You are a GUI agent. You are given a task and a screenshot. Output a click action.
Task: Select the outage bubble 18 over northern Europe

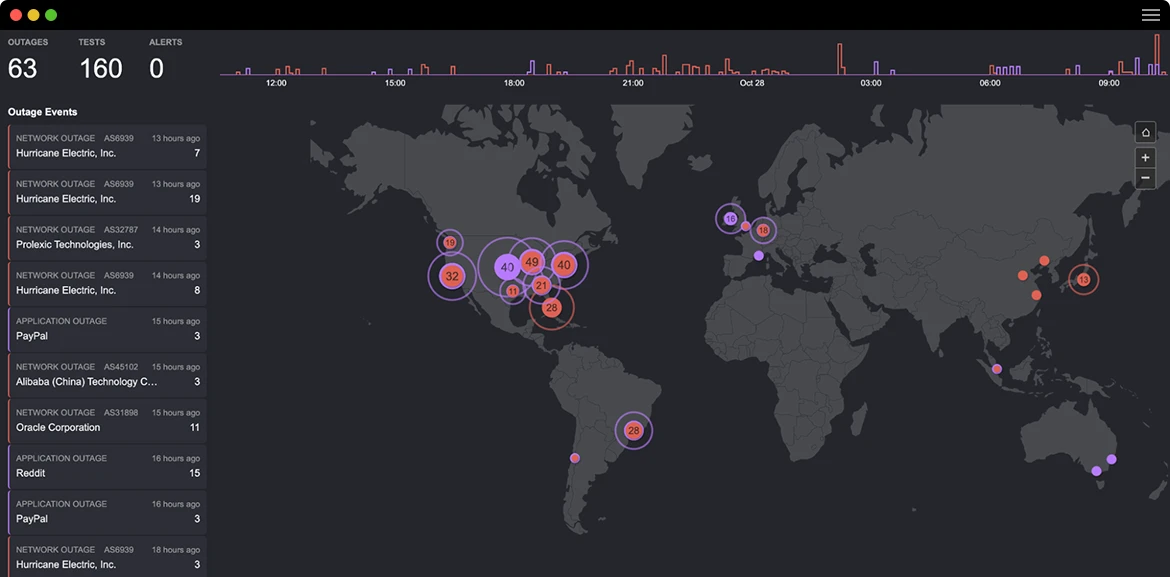pyautogui.click(x=763, y=230)
